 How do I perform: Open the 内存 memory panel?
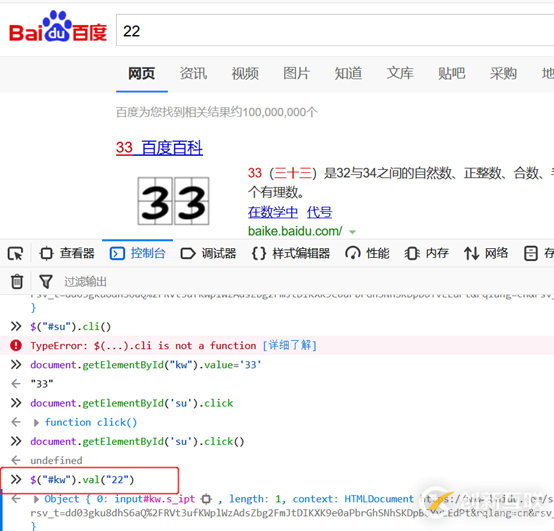(x=426, y=253)
